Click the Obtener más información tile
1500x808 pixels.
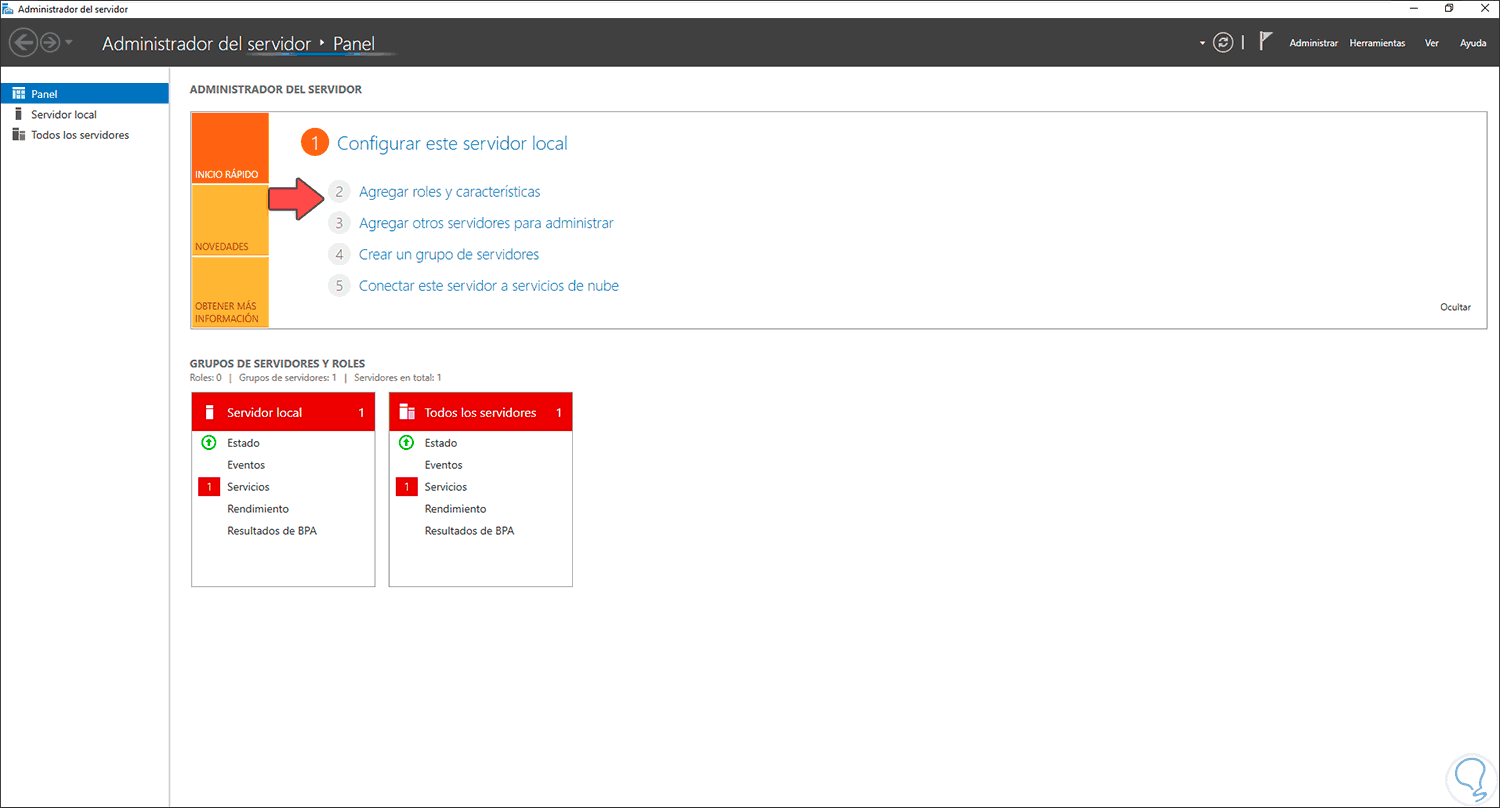(230, 292)
